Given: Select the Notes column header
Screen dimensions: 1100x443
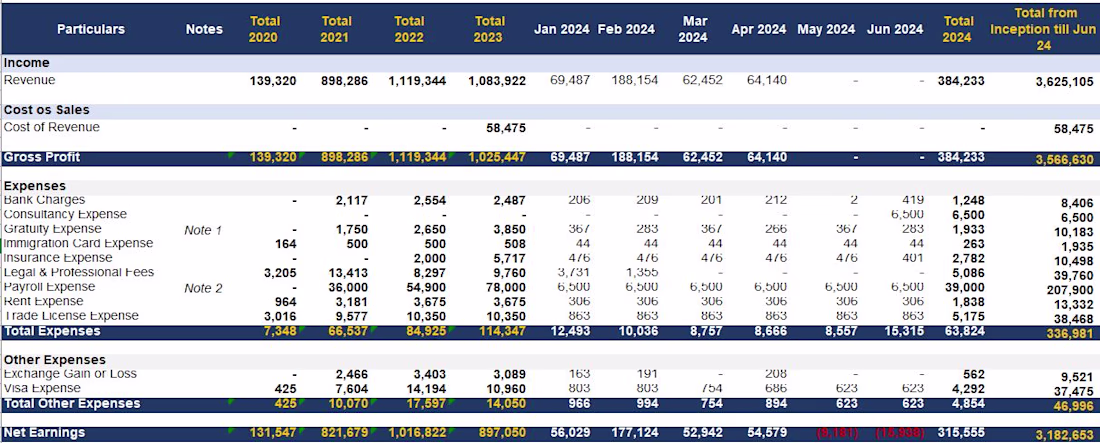Looking at the screenshot, I should 204,29.
